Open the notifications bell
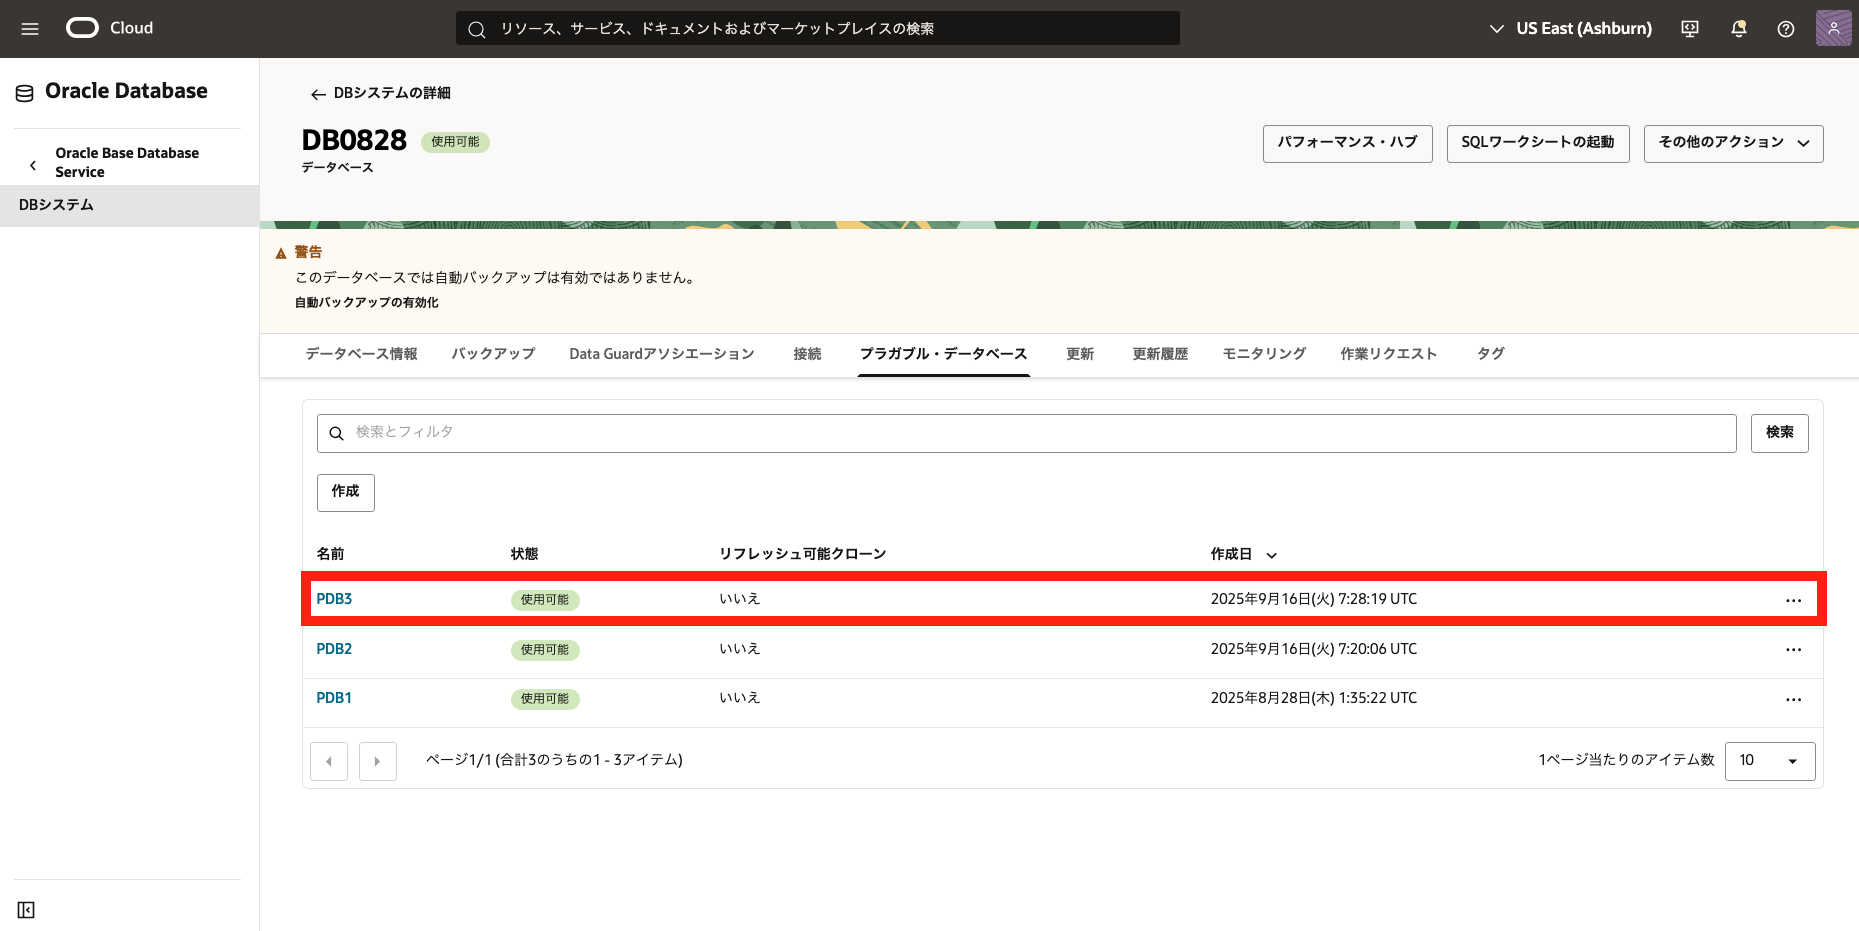1859x931 pixels. pyautogui.click(x=1739, y=29)
